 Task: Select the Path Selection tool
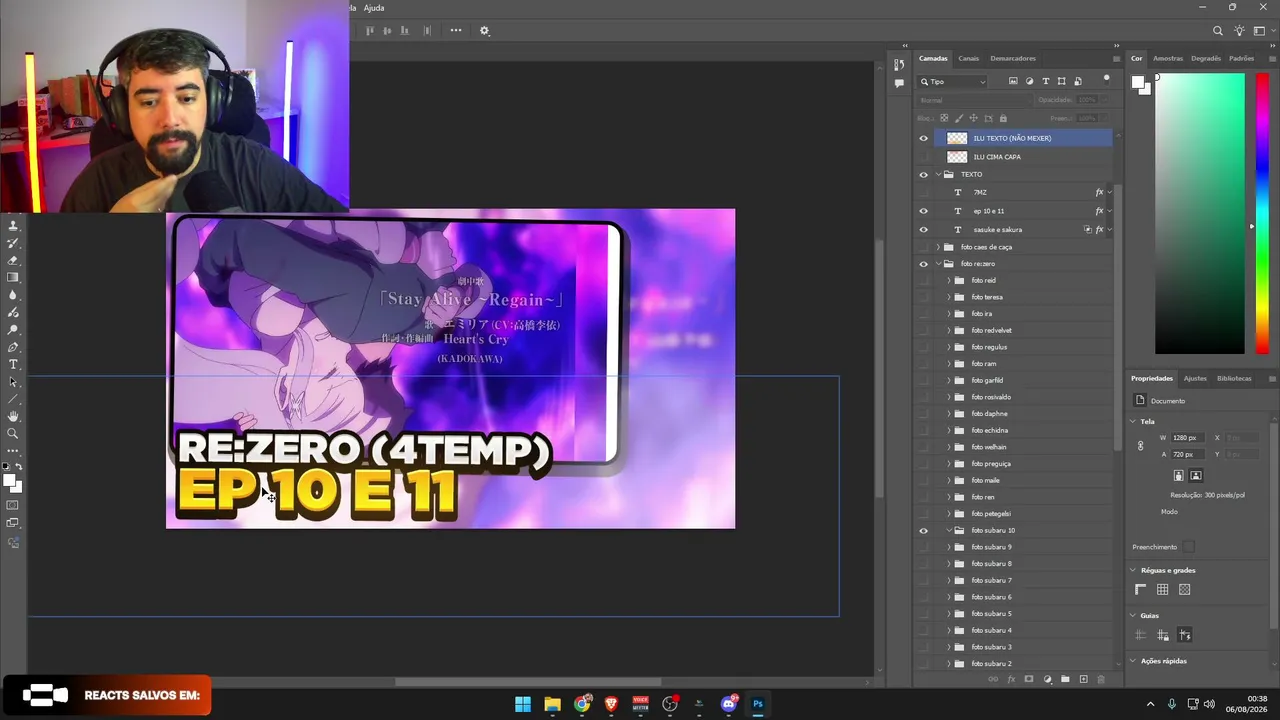pos(13,382)
